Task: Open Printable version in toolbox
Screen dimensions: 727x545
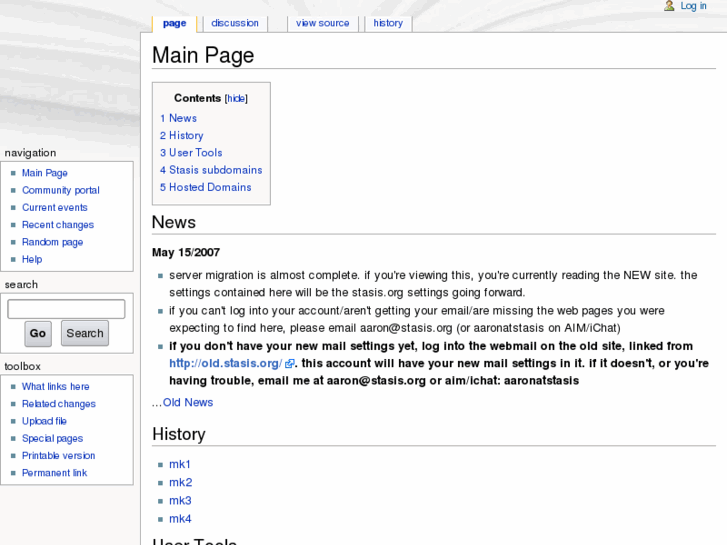Action: pyautogui.click(x=58, y=455)
